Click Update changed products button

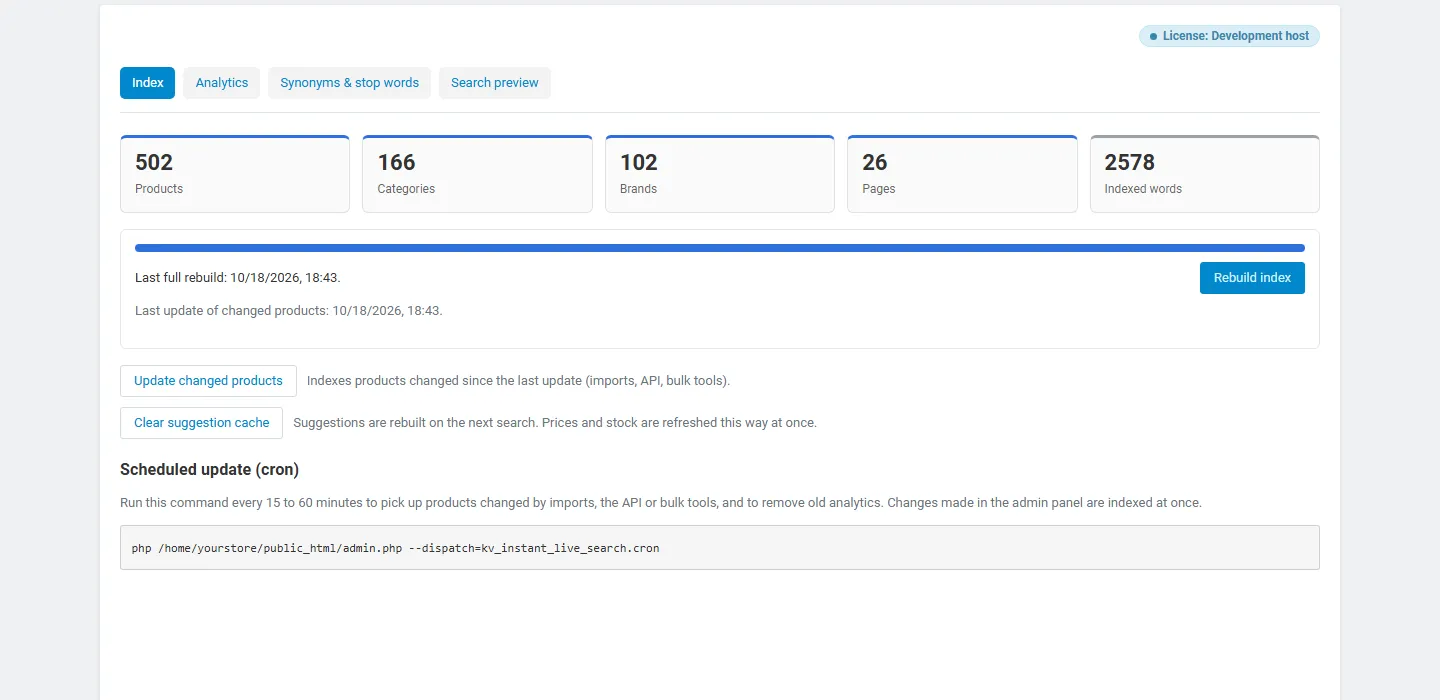pos(208,381)
